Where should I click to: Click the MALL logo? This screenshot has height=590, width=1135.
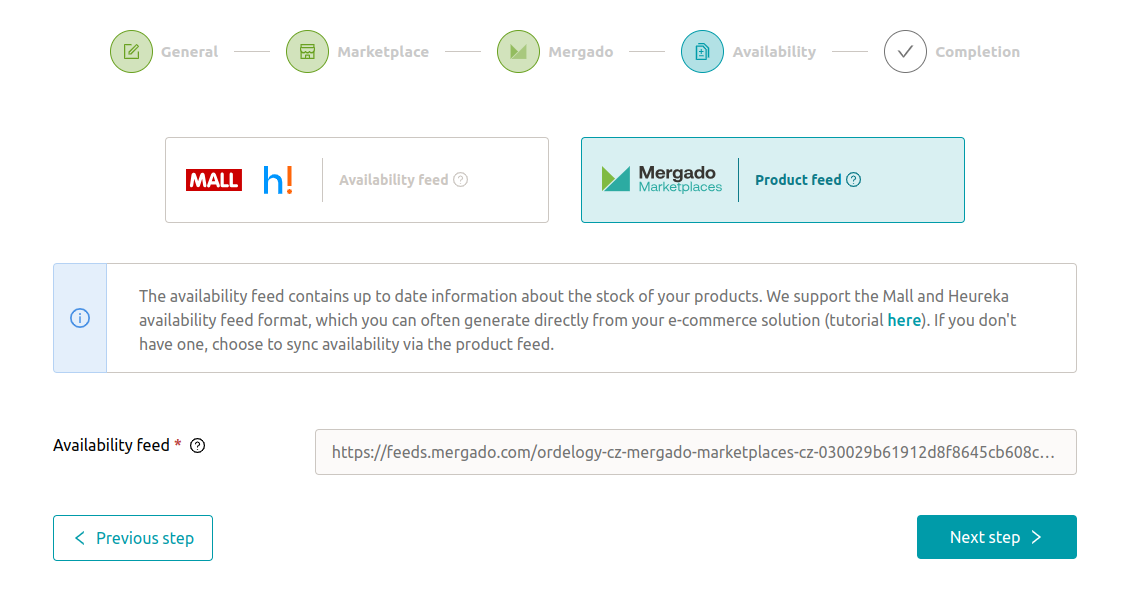pyautogui.click(x=214, y=180)
